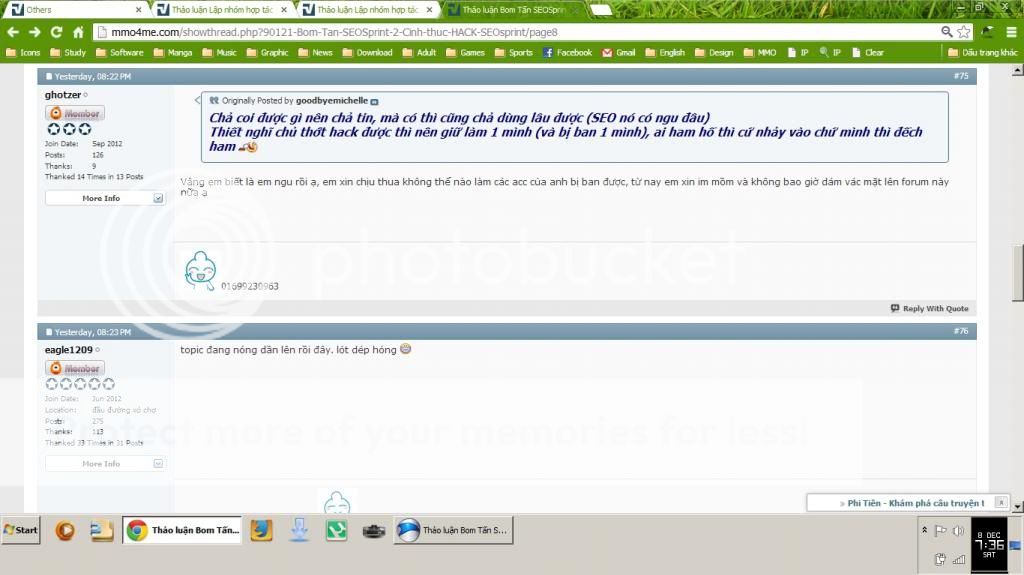Close the Phi Tiên popup notification
Viewport: 1024px width, 575px height.
coord(1001,503)
